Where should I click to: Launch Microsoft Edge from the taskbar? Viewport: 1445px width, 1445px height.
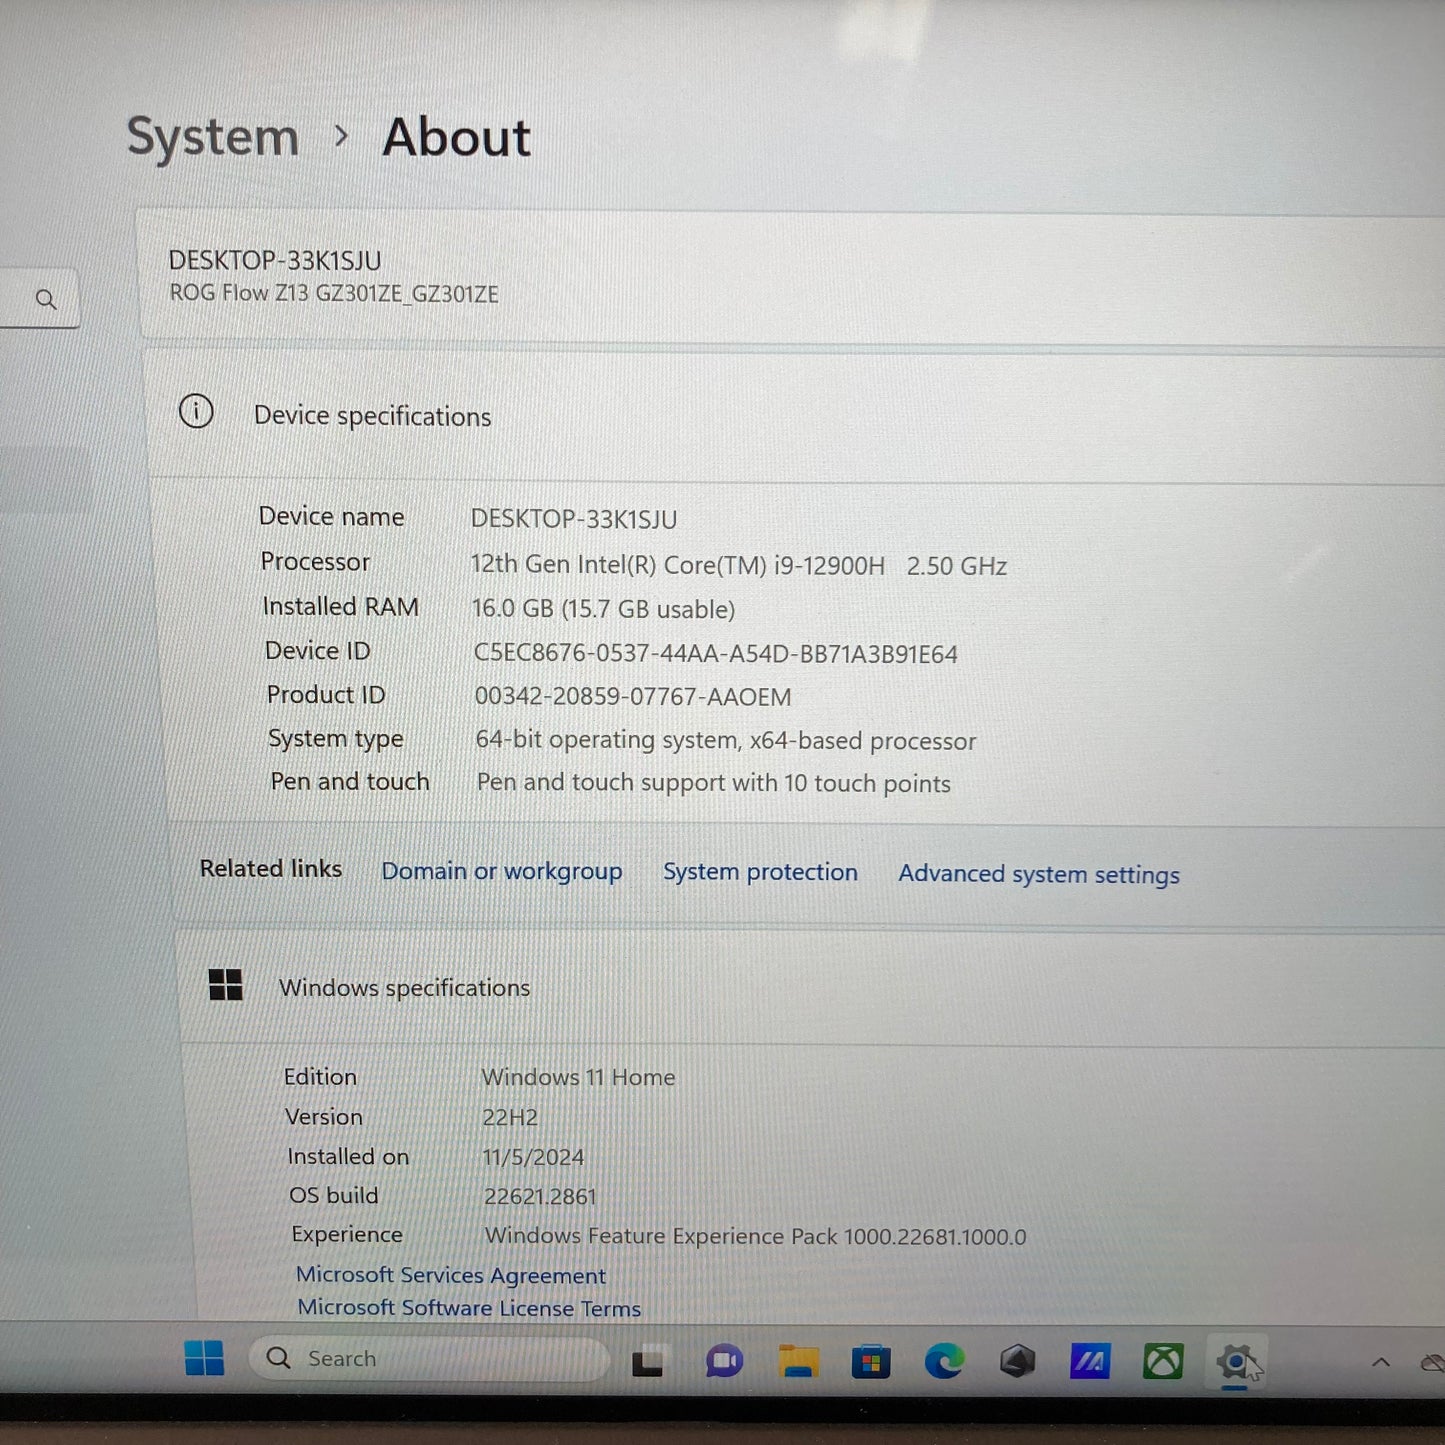[944, 1361]
